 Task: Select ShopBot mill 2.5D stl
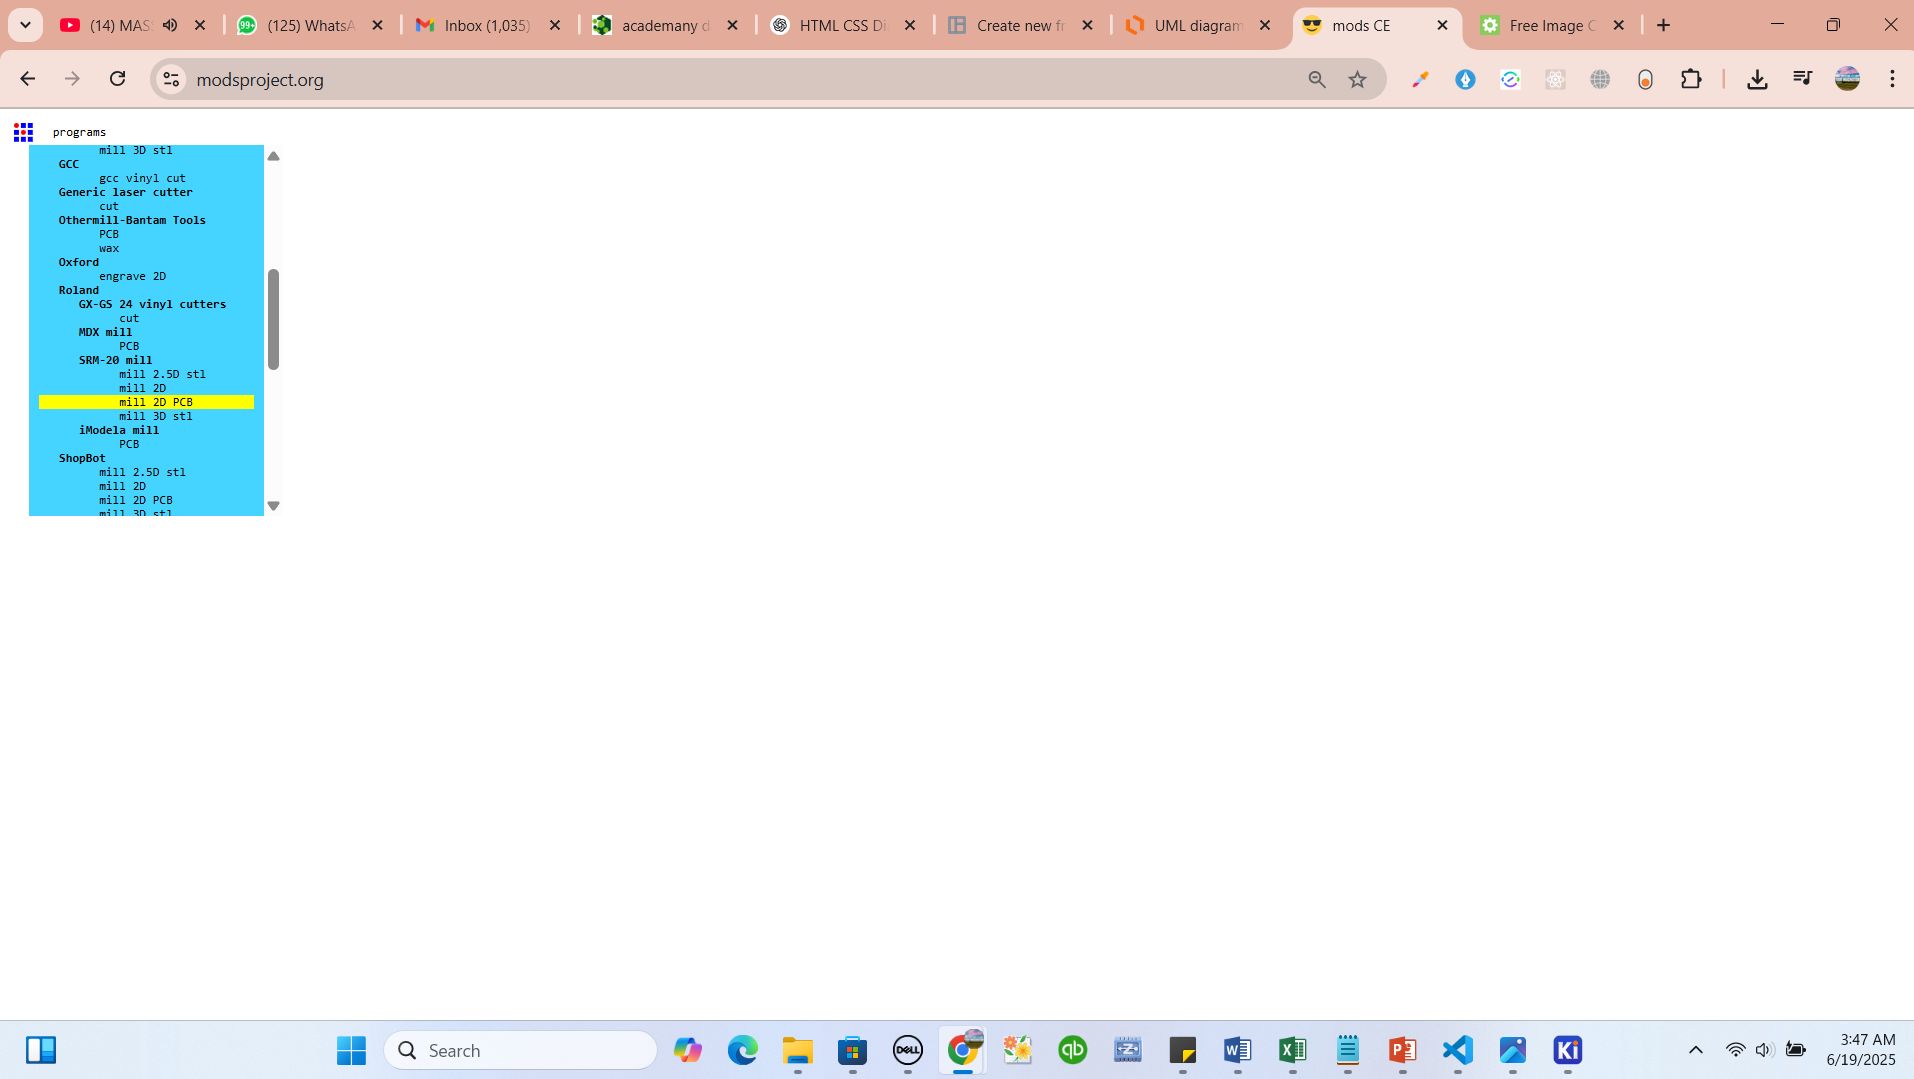142,472
